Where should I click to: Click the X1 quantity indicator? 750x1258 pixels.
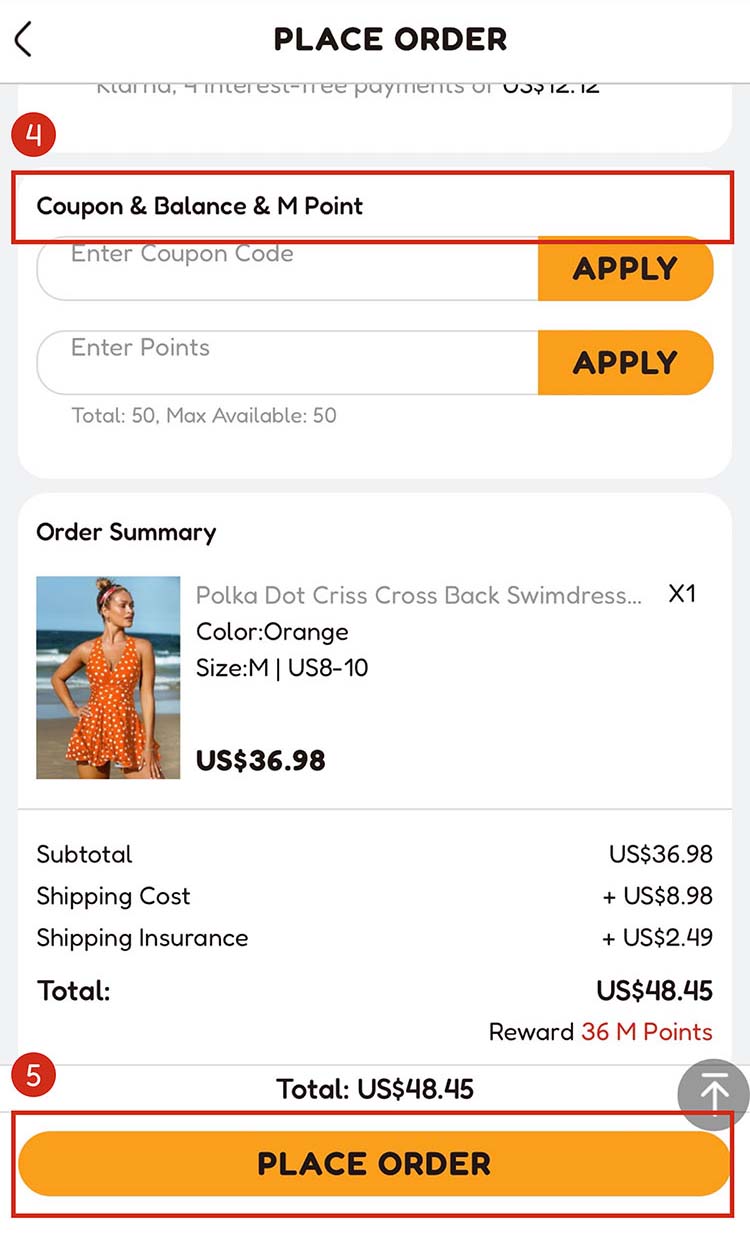click(x=682, y=594)
